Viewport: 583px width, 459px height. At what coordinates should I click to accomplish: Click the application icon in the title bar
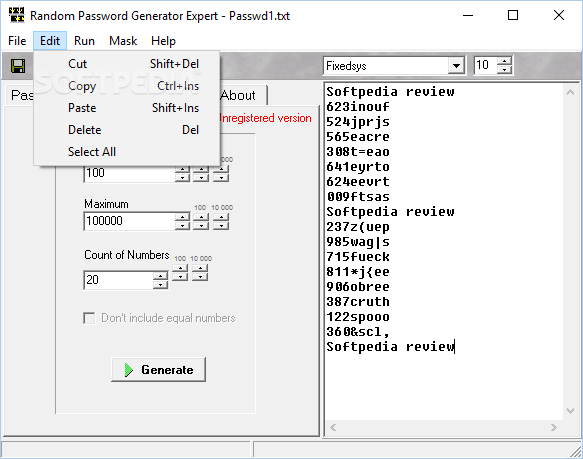(x=16, y=15)
